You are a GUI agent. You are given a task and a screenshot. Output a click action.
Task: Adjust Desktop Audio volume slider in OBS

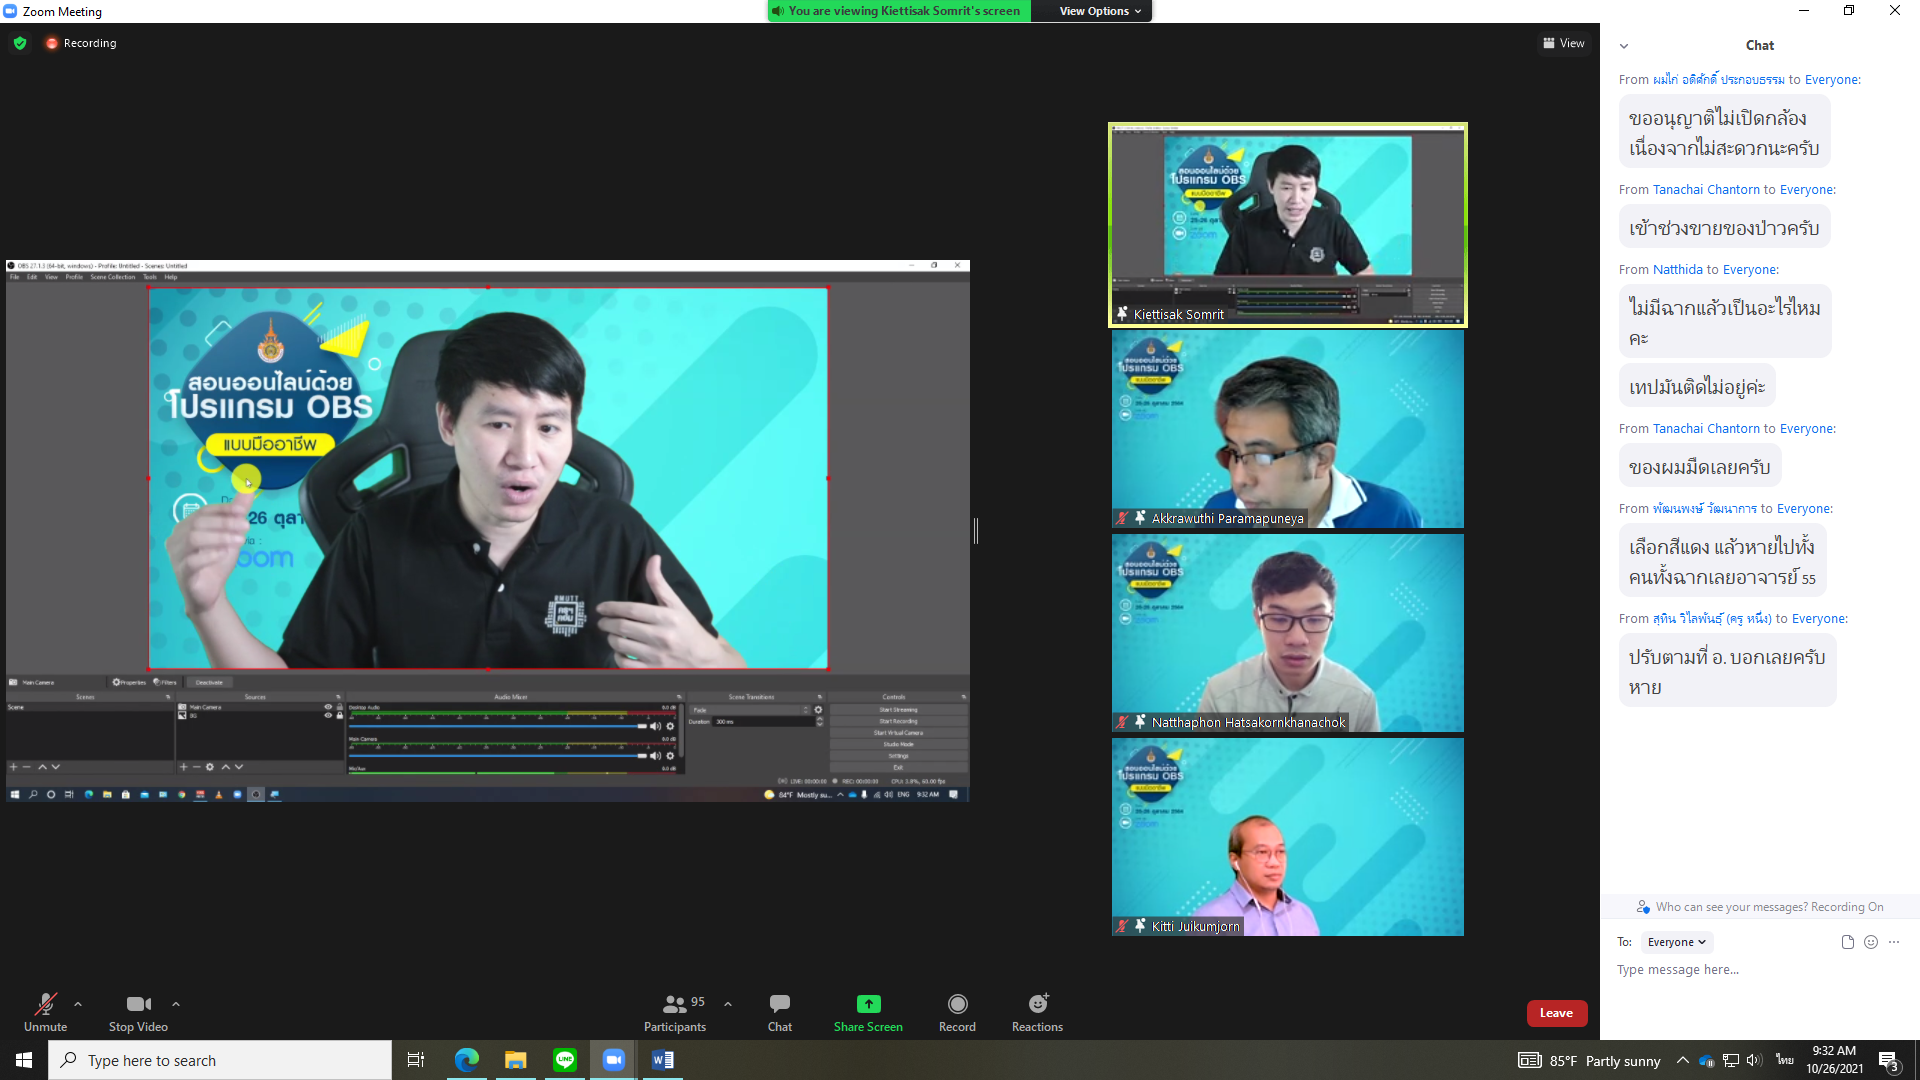tap(497, 727)
